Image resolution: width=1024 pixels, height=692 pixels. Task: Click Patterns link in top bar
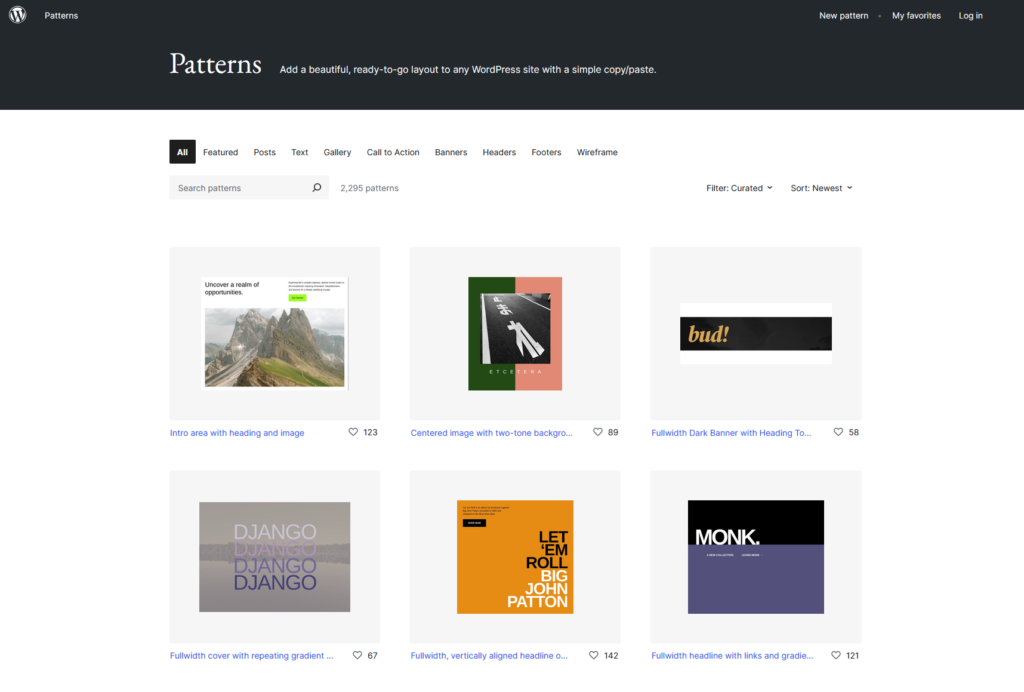61,16
